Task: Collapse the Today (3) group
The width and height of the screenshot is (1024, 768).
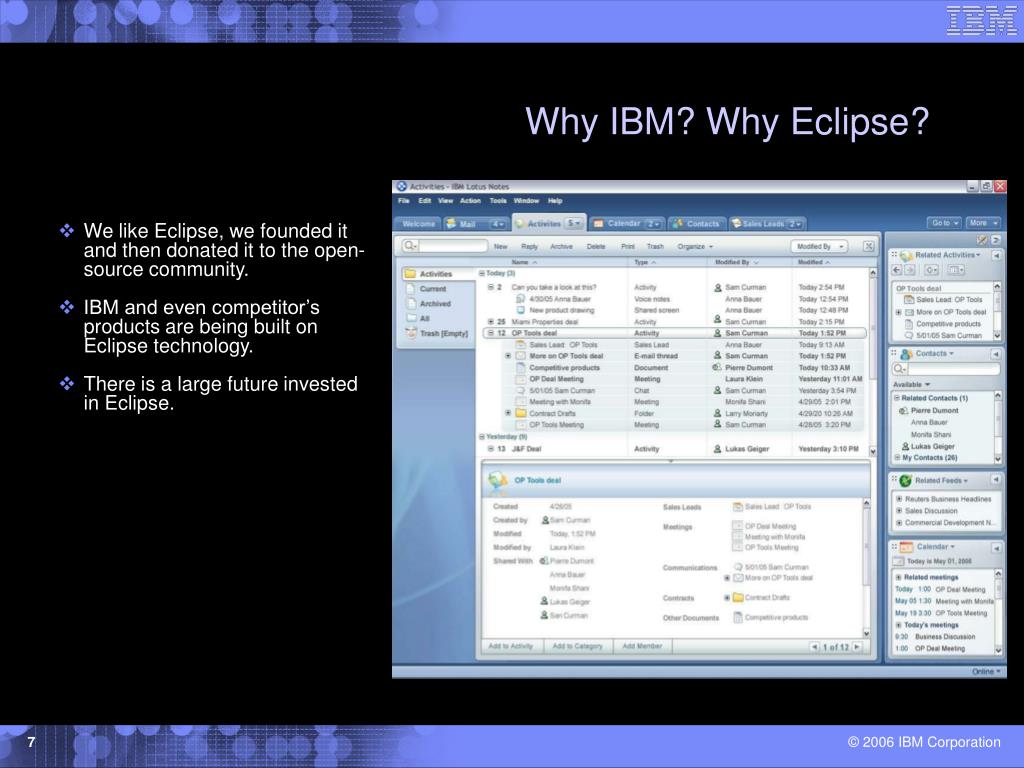Action: [482, 274]
